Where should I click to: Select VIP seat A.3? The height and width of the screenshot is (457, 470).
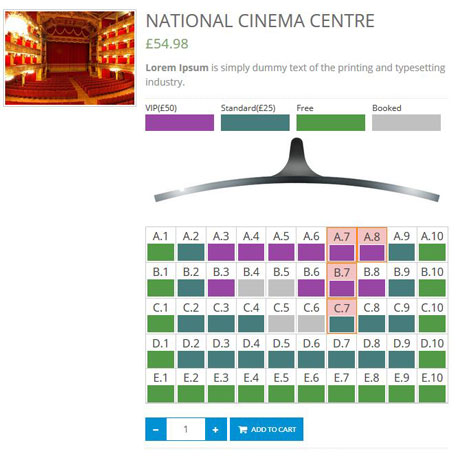point(221,245)
